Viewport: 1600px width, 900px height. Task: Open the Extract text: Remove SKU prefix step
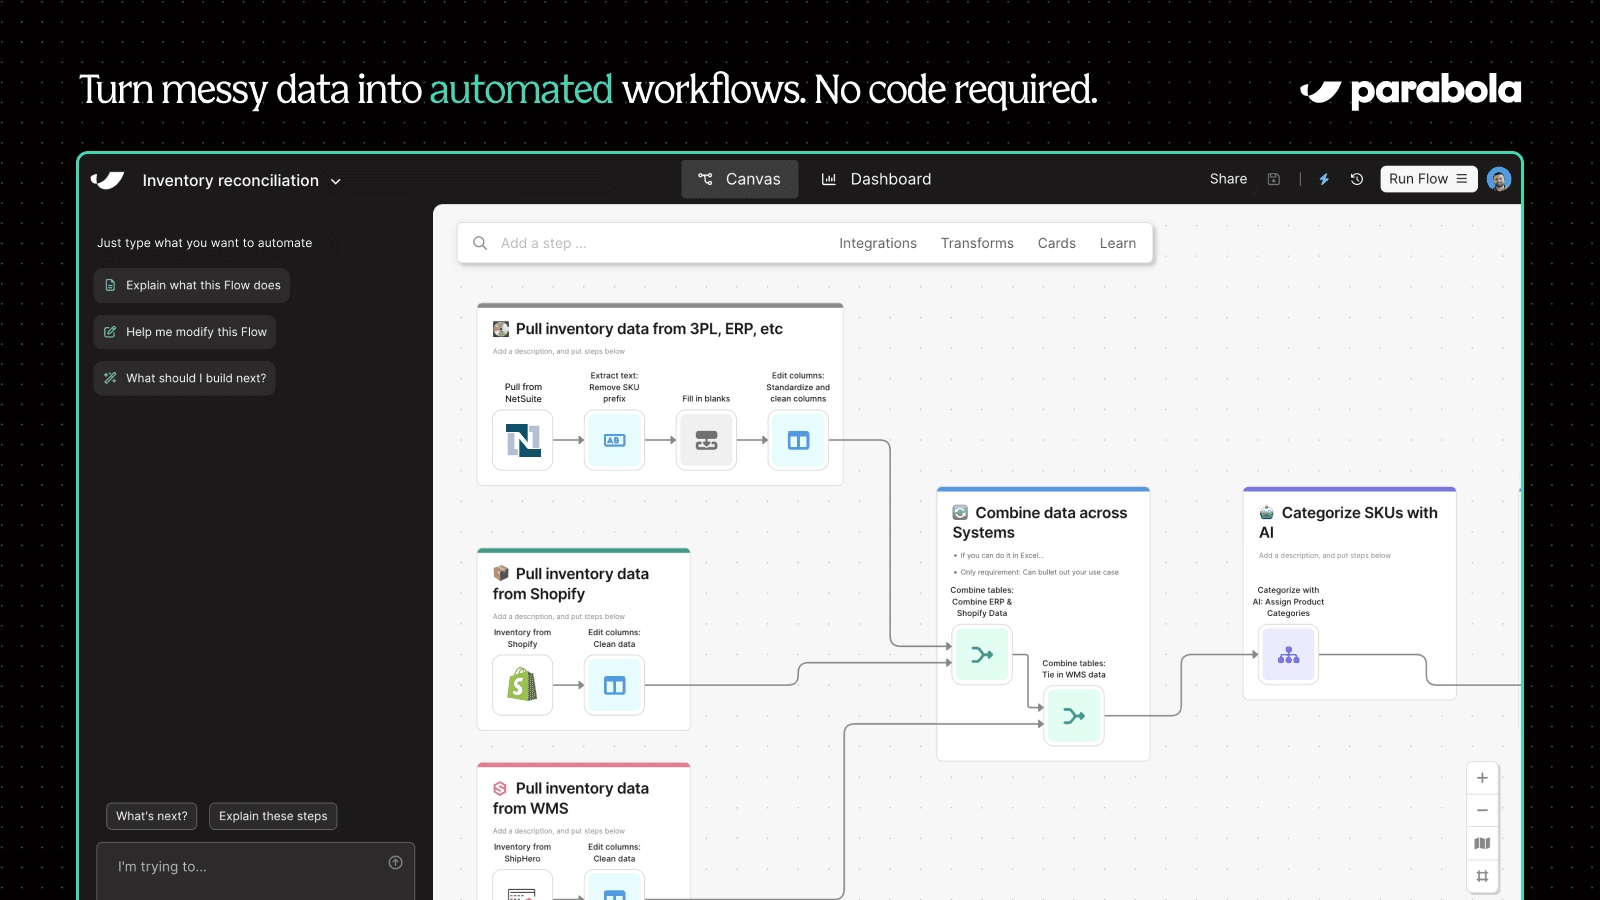tap(613, 440)
